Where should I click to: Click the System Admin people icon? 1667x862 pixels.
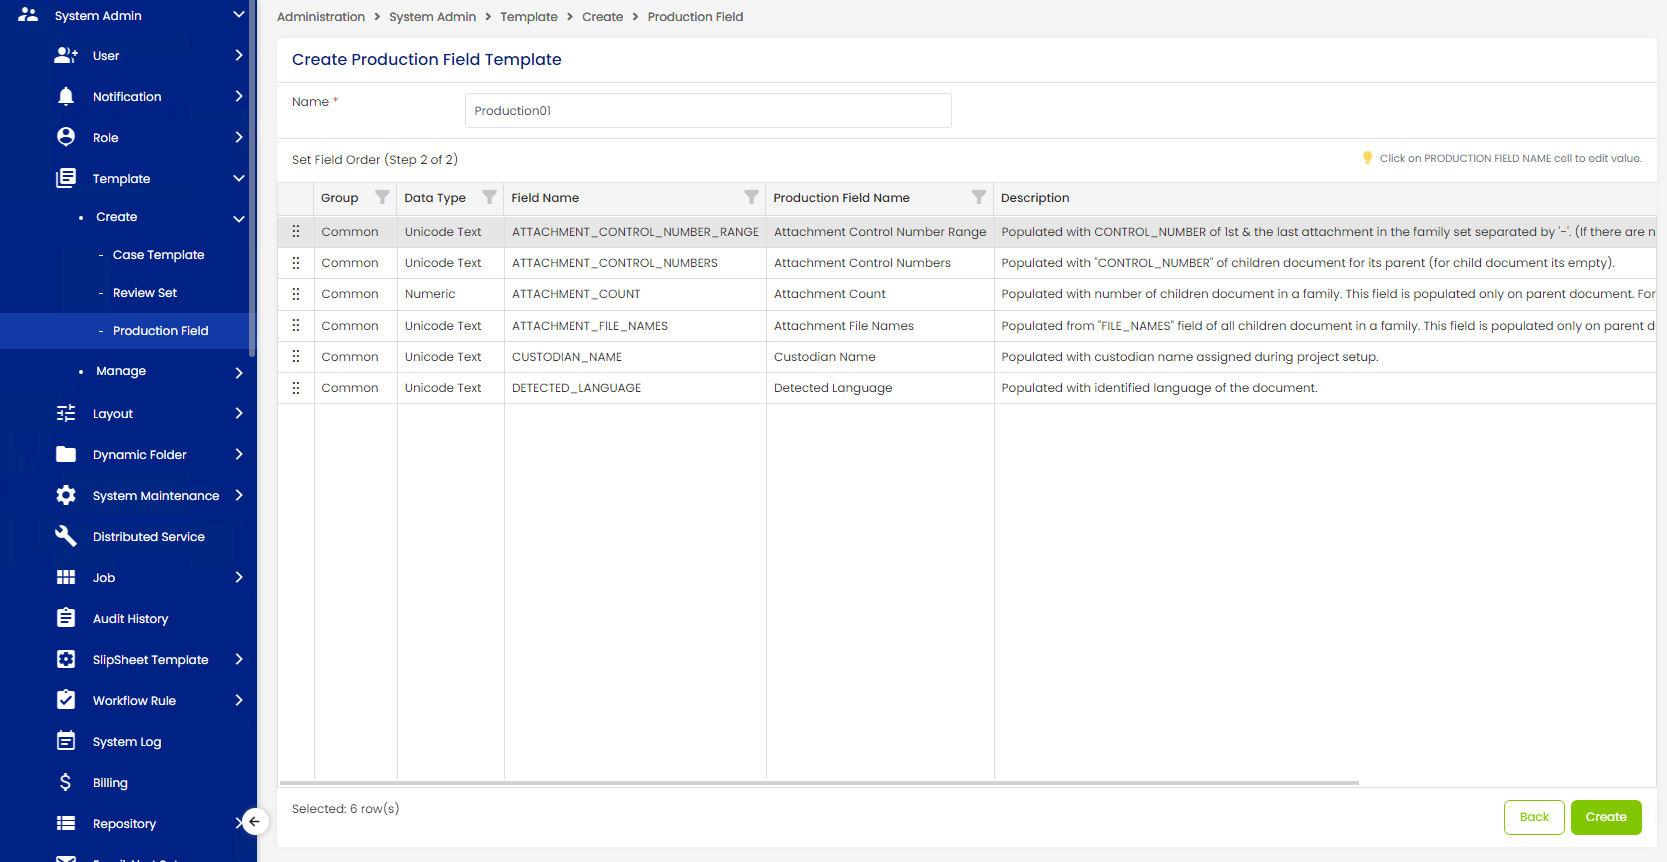click(28, 15)
